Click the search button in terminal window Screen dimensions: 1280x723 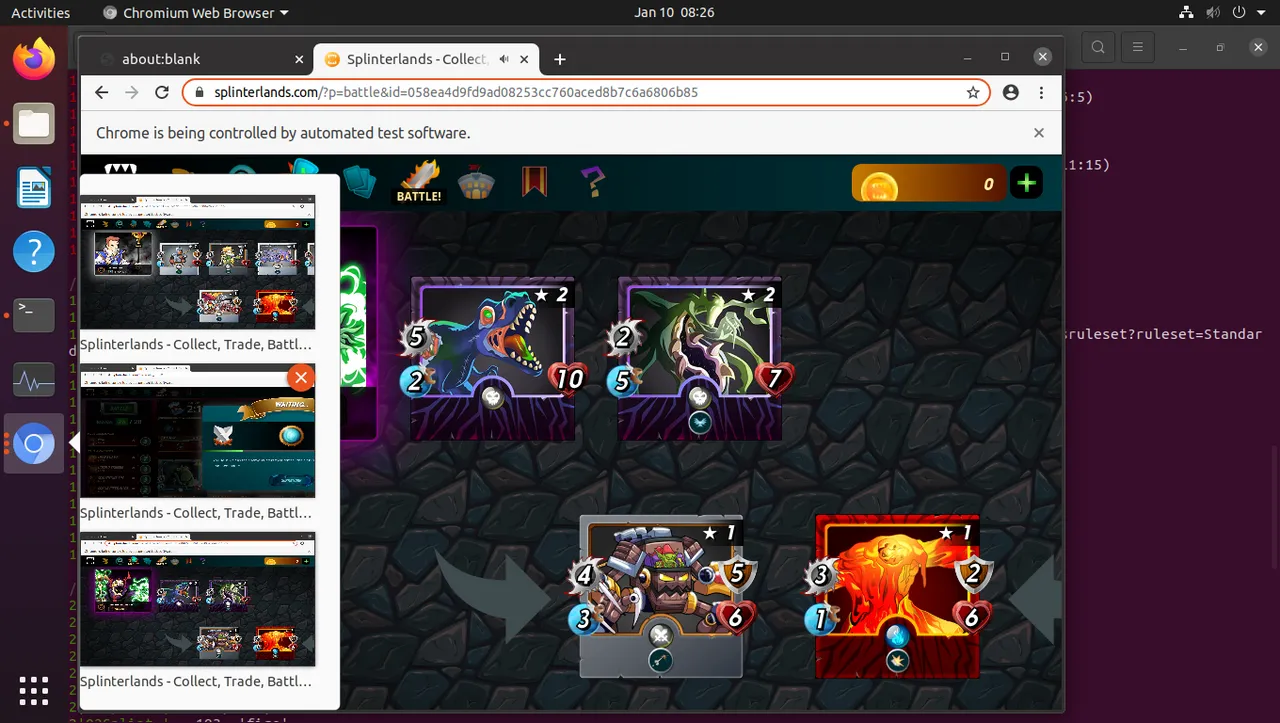1098,47
